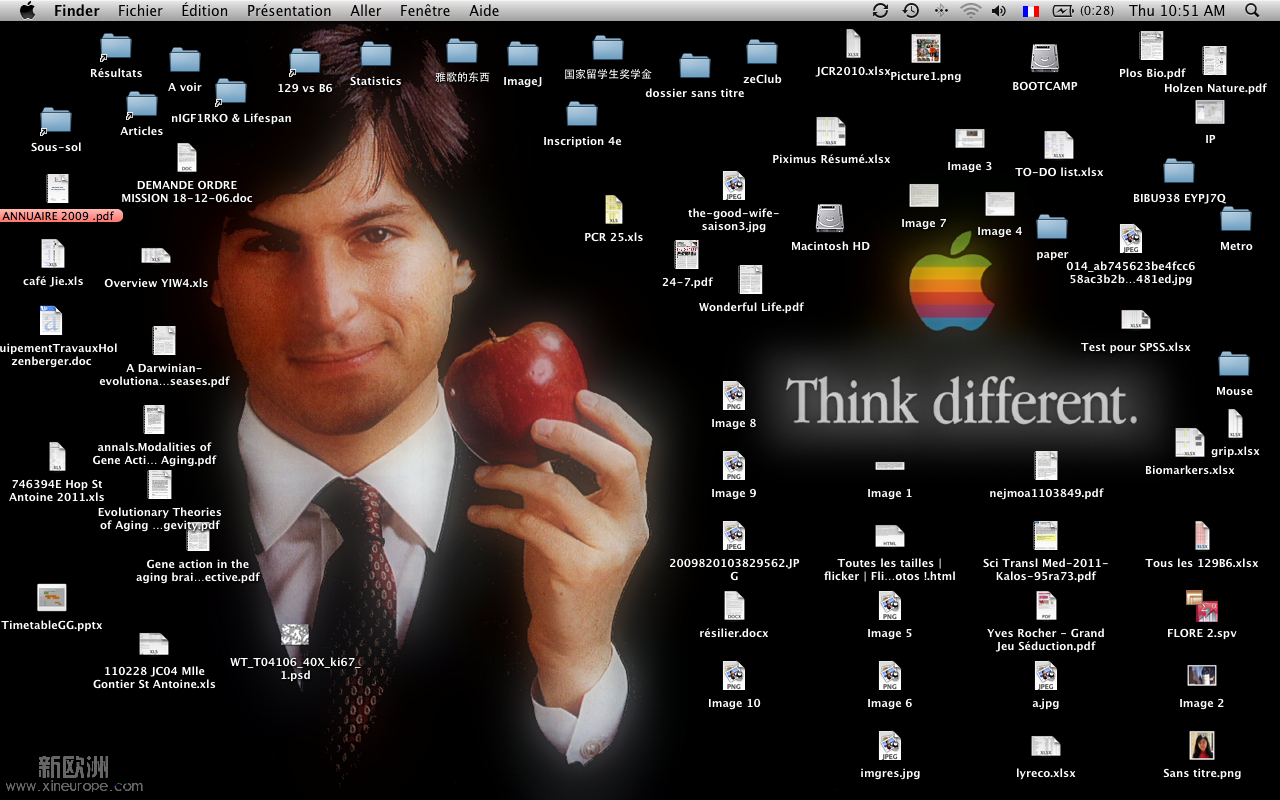Select the Holzen Nature.pdf file
The width and height of the screenshot is (1280, 800).
click(1215, 61)
